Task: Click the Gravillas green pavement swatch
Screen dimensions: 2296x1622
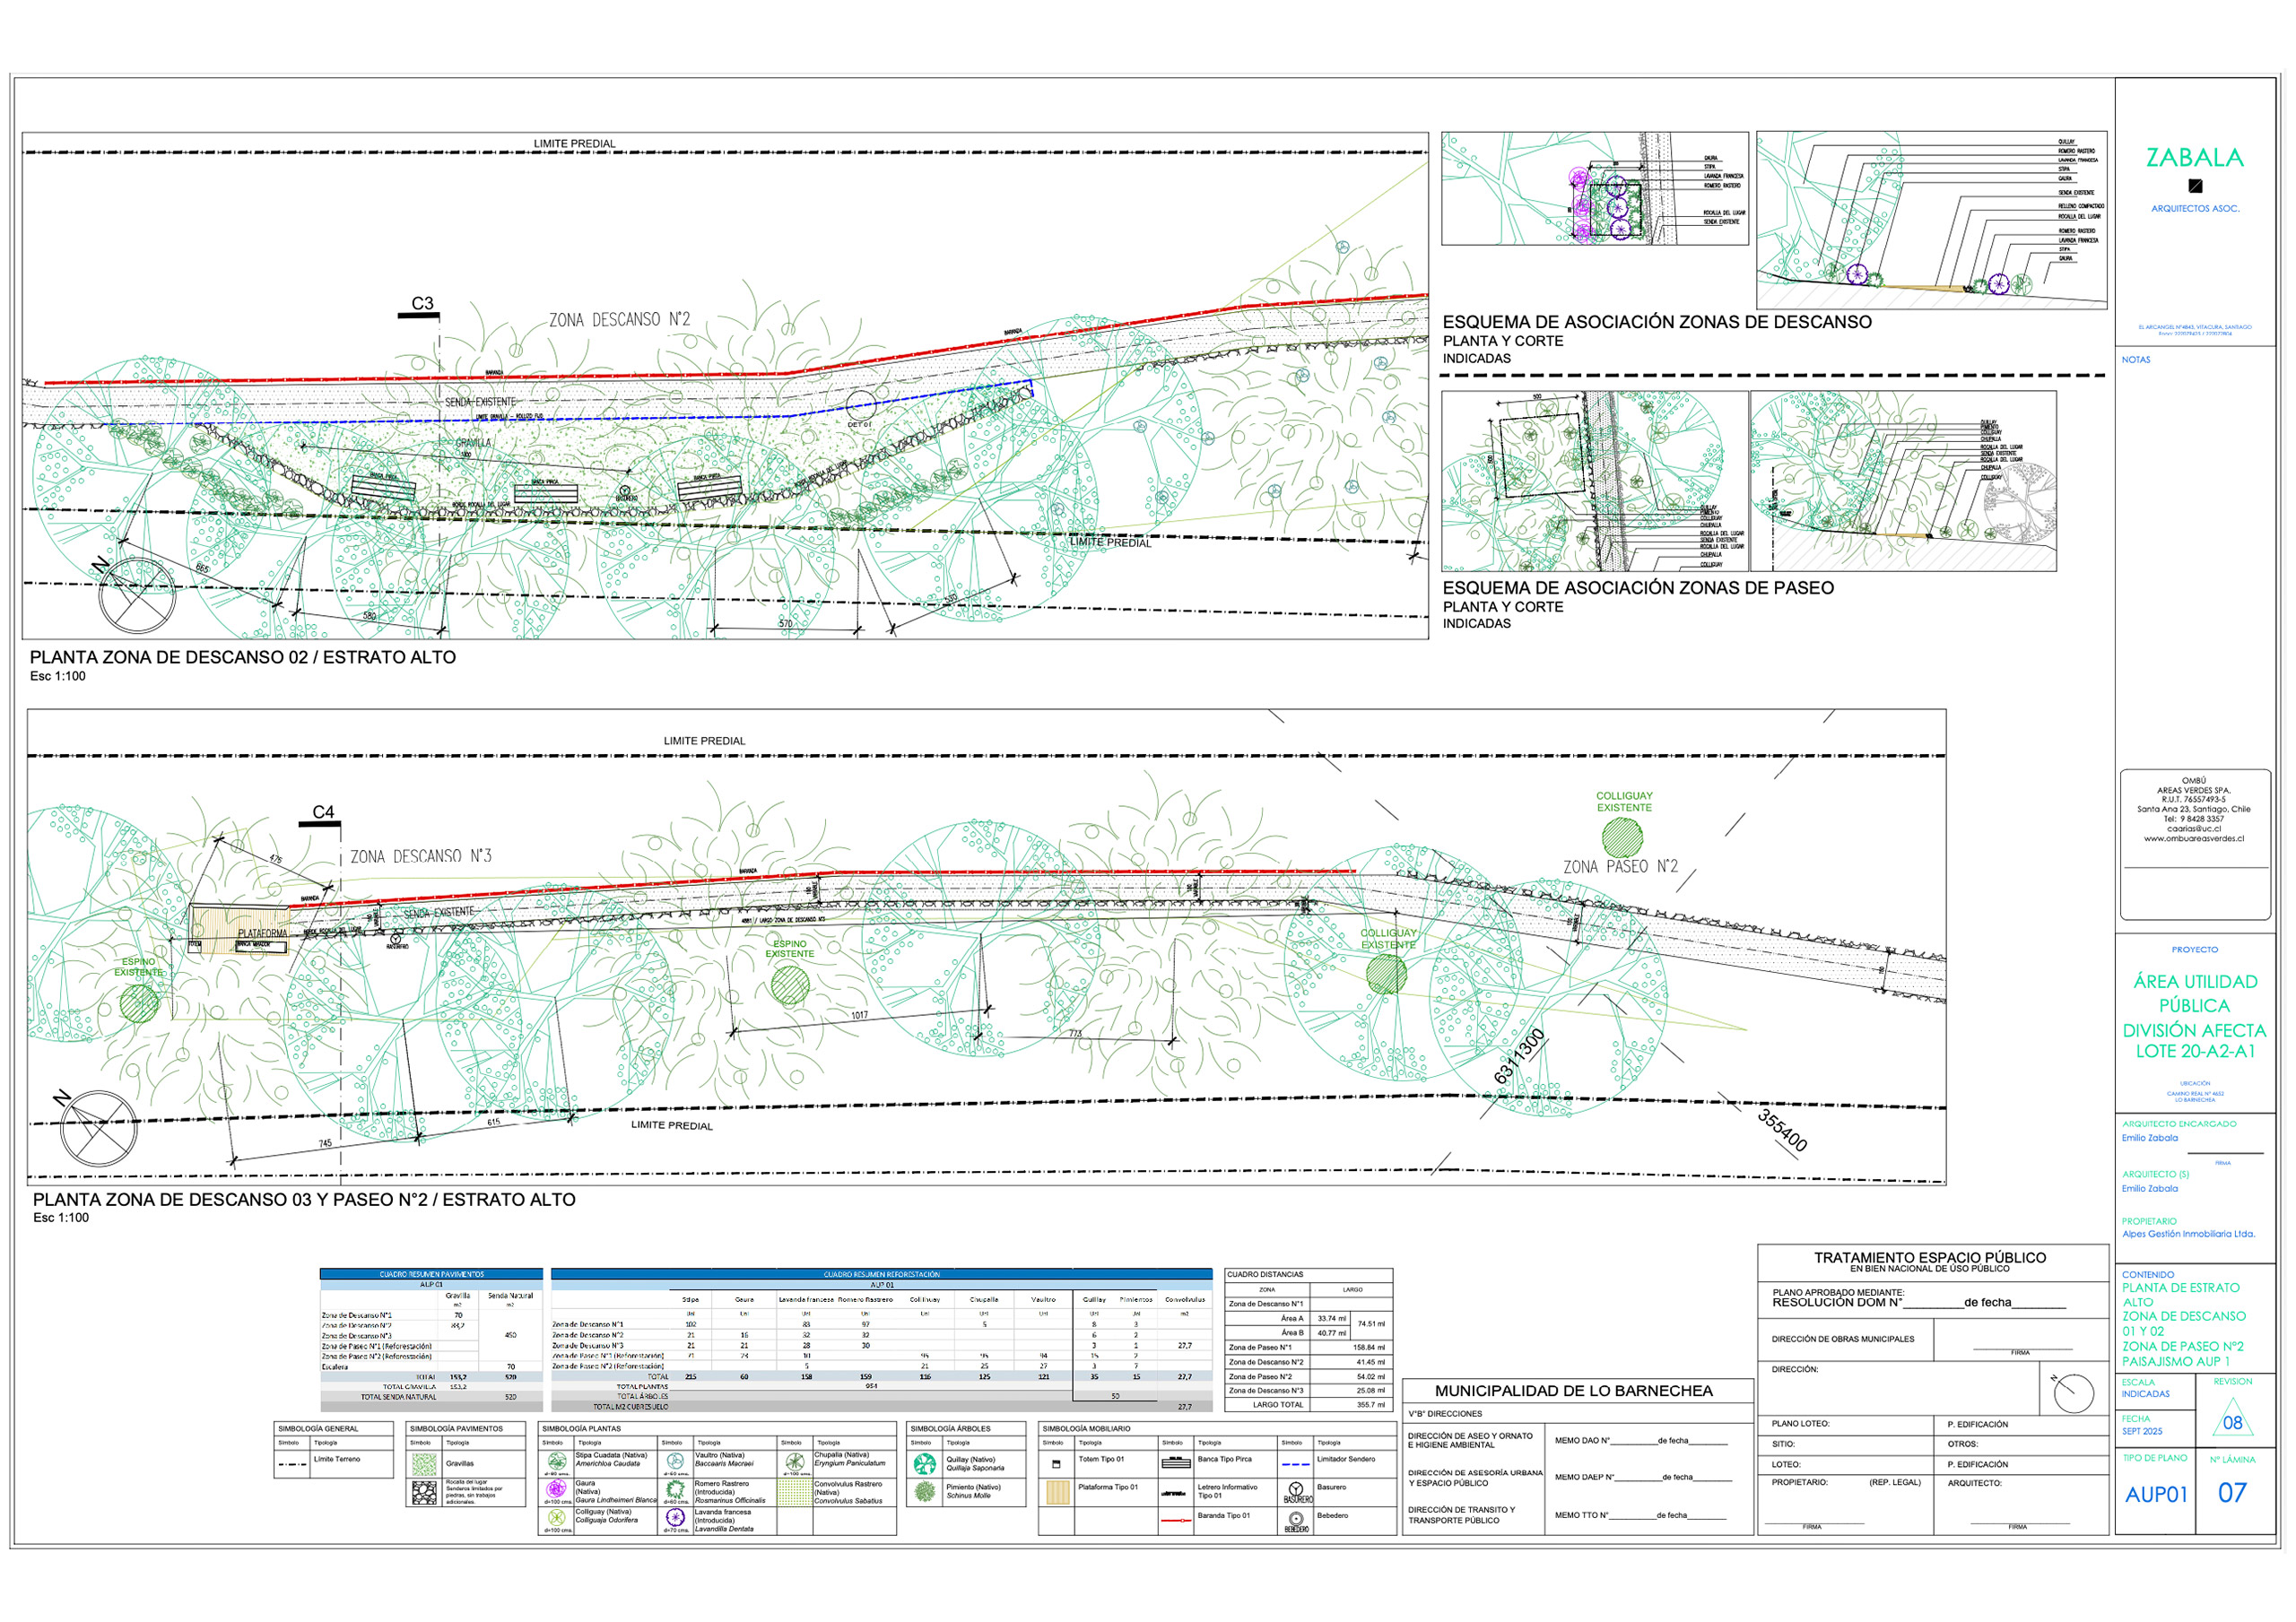Action: click(424, 1464)
